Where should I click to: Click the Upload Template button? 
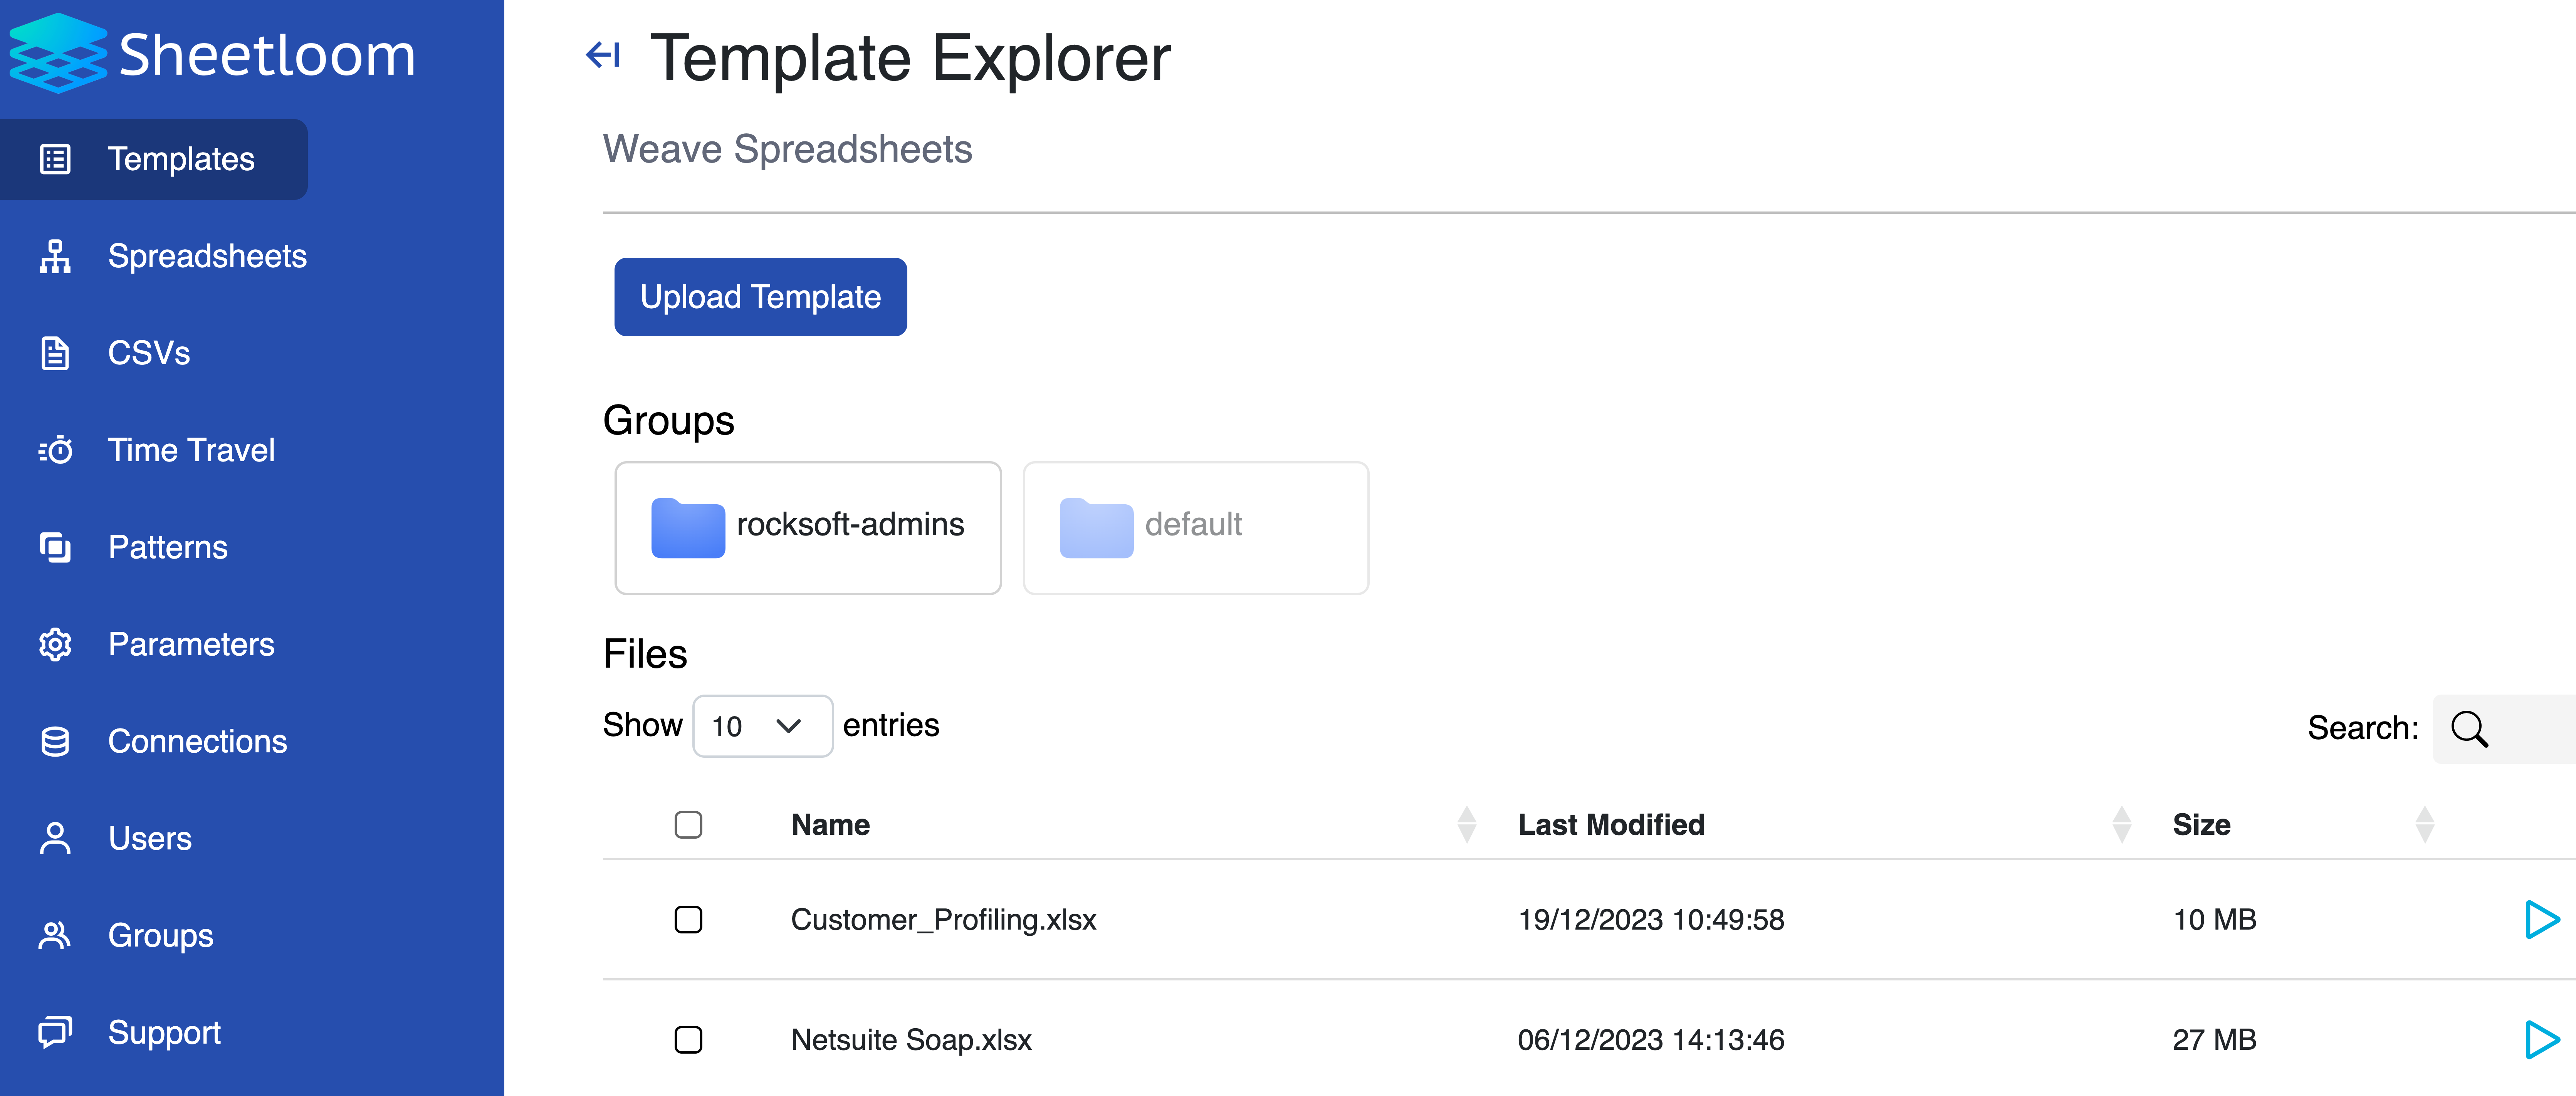click(x=760, y=296)
